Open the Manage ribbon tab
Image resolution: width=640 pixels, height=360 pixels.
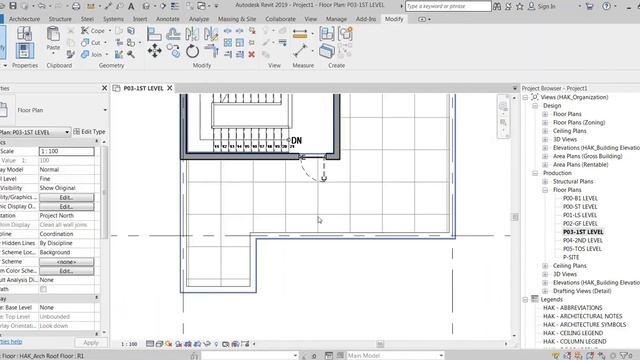point(336,19)
